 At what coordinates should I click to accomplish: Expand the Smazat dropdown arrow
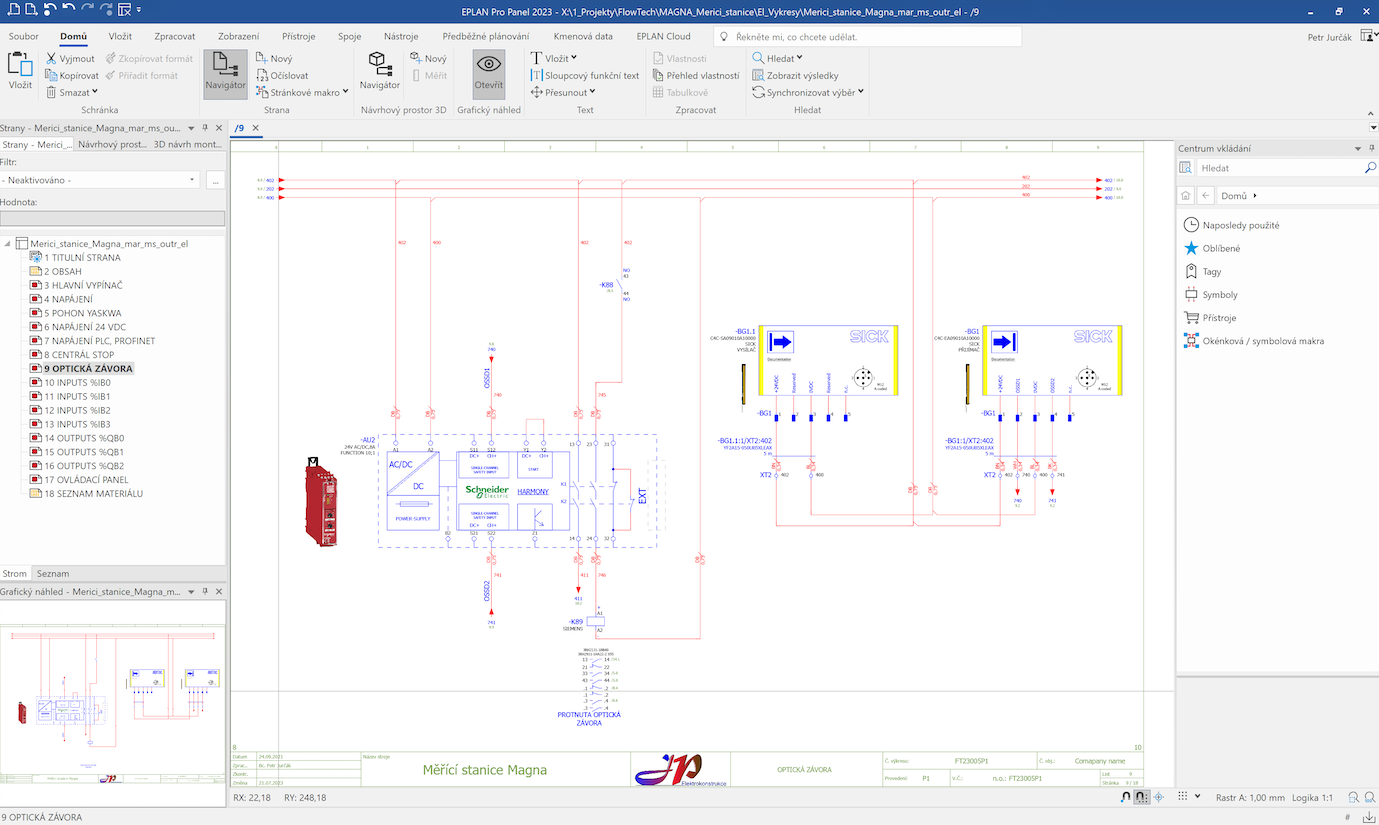[x=95, y=92]
